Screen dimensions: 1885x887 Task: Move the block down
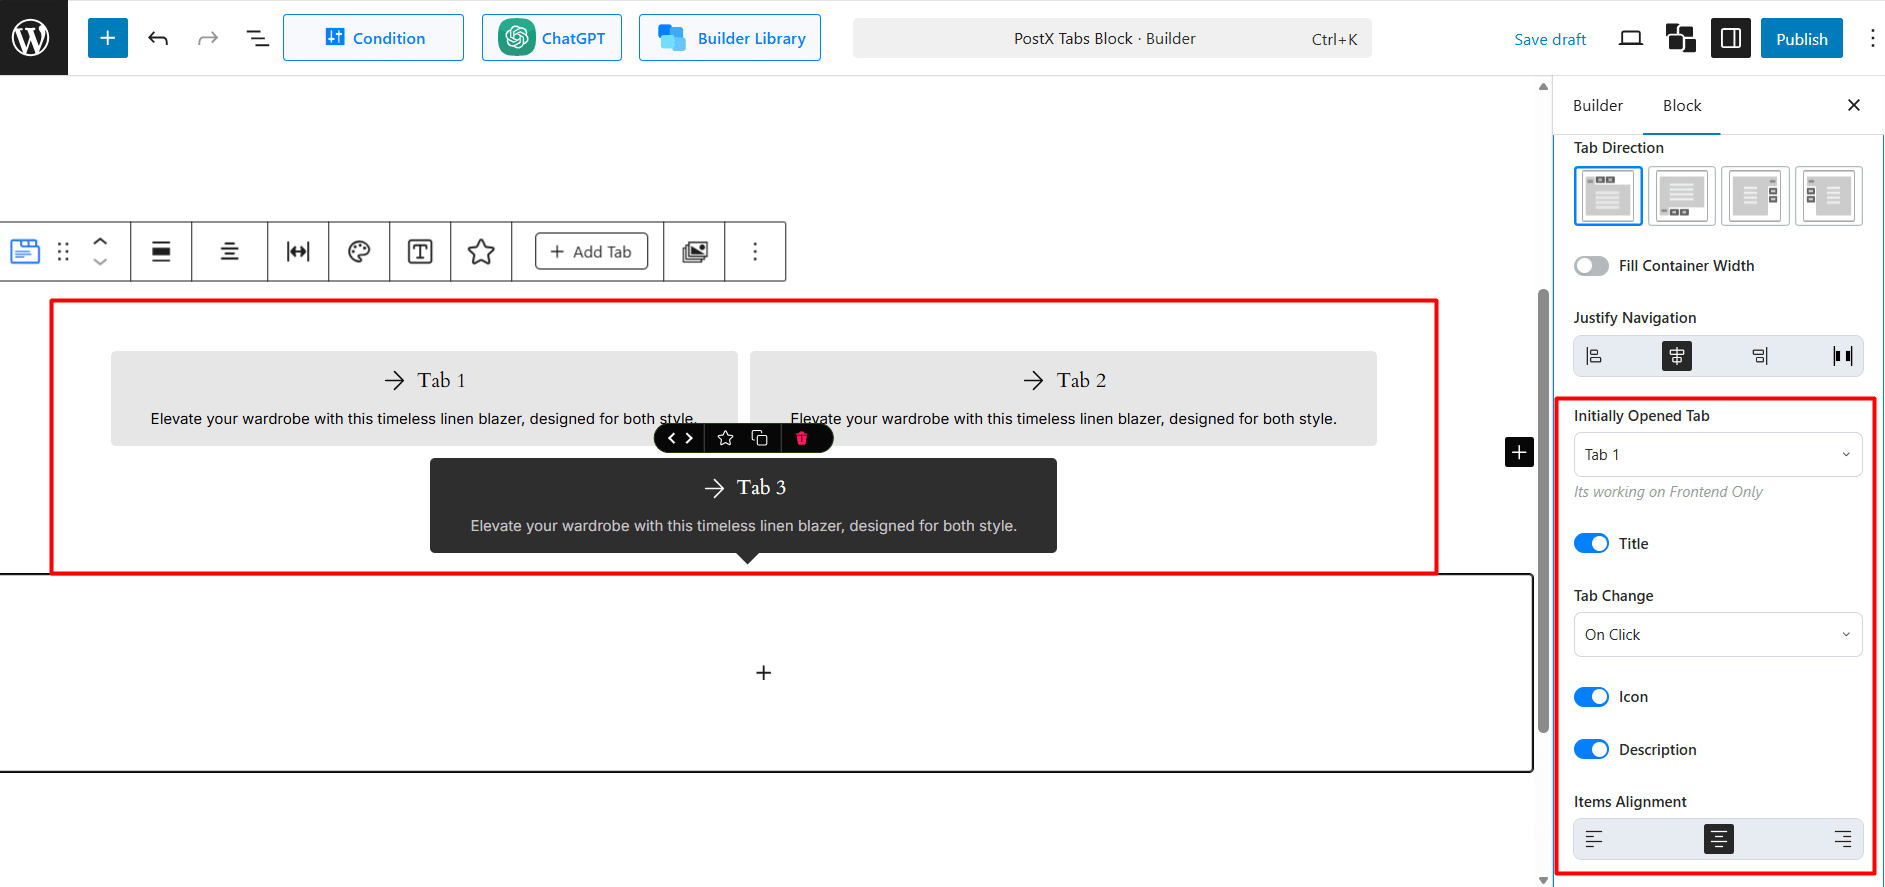100,262
